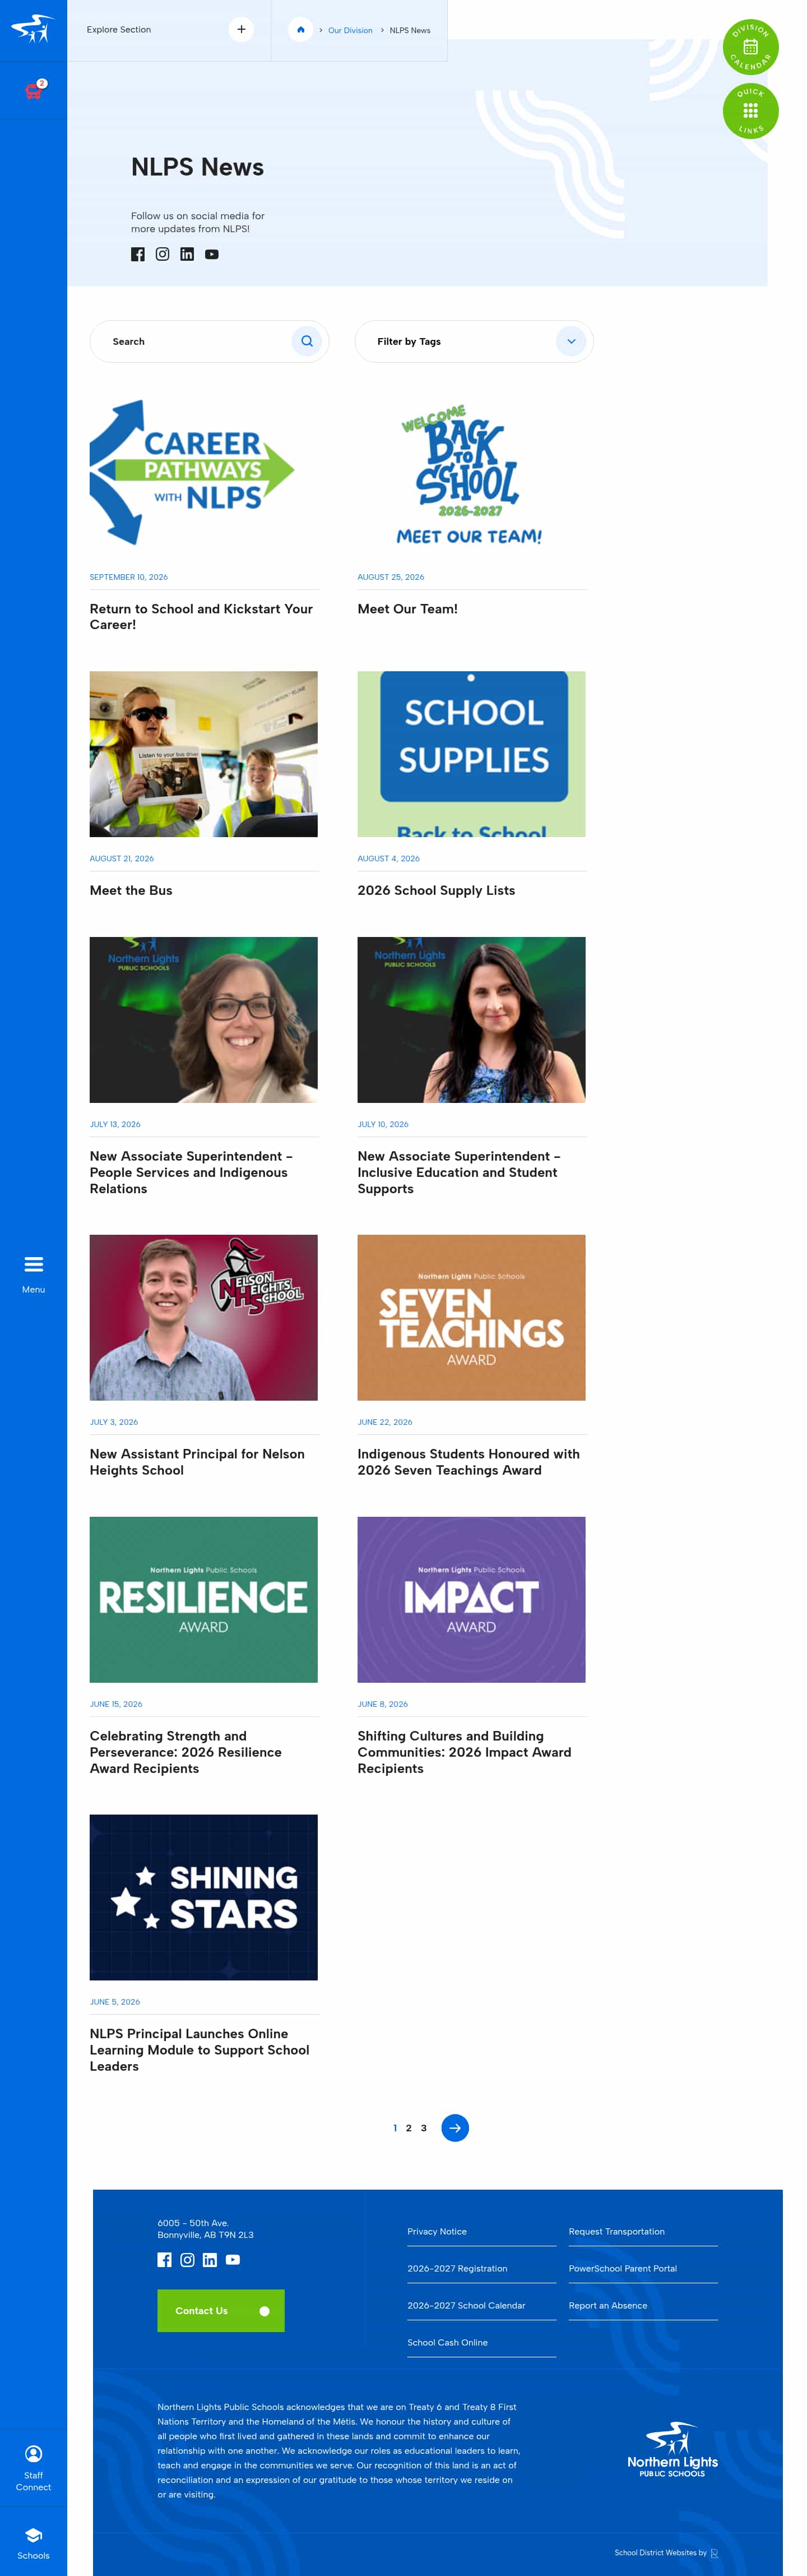This screenshot has height=2576, width=807.
Task: Read NLPS Principal Launches Online Learning Module
Action: [200, 2050]
